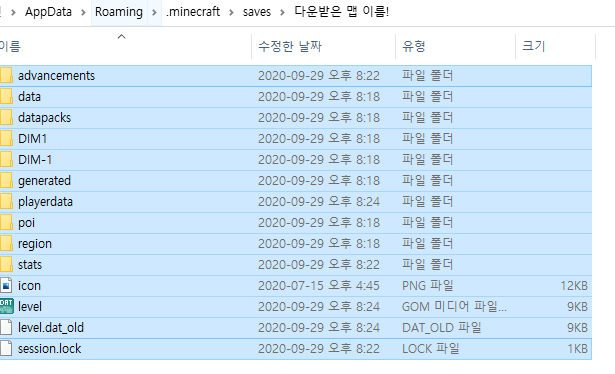Image resolution: width=615 pixels, height=374 pixels.
Task: Click 다운받은 맵 이름! in the breadcrumb
Action: coord(342,12)
